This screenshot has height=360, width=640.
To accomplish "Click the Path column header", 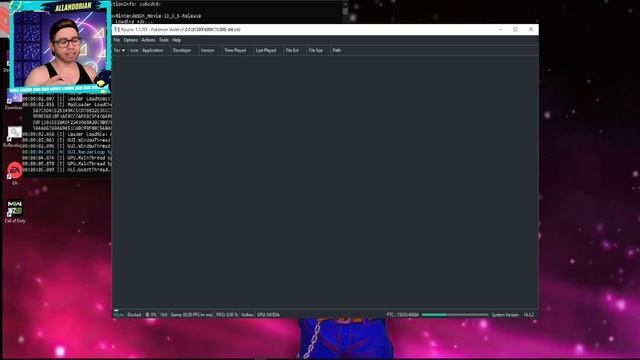I will pyautogui.click(x=337, y=50).
